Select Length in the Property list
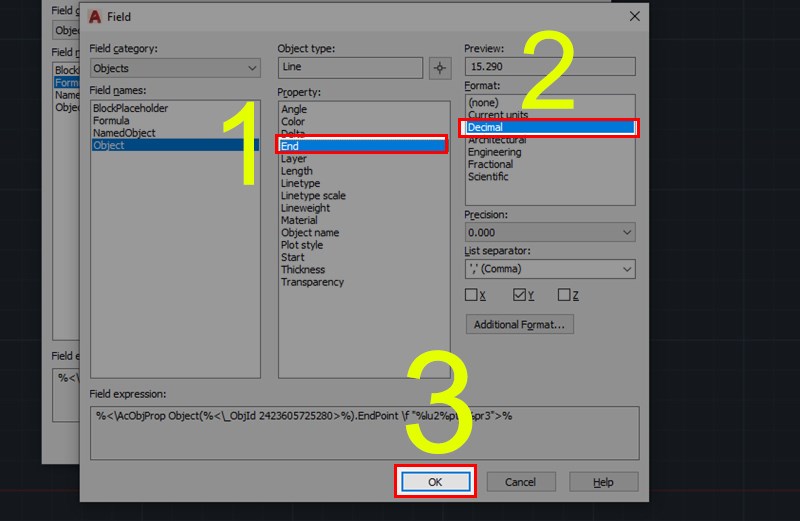 pyautogui.click(x=296, y=171)
